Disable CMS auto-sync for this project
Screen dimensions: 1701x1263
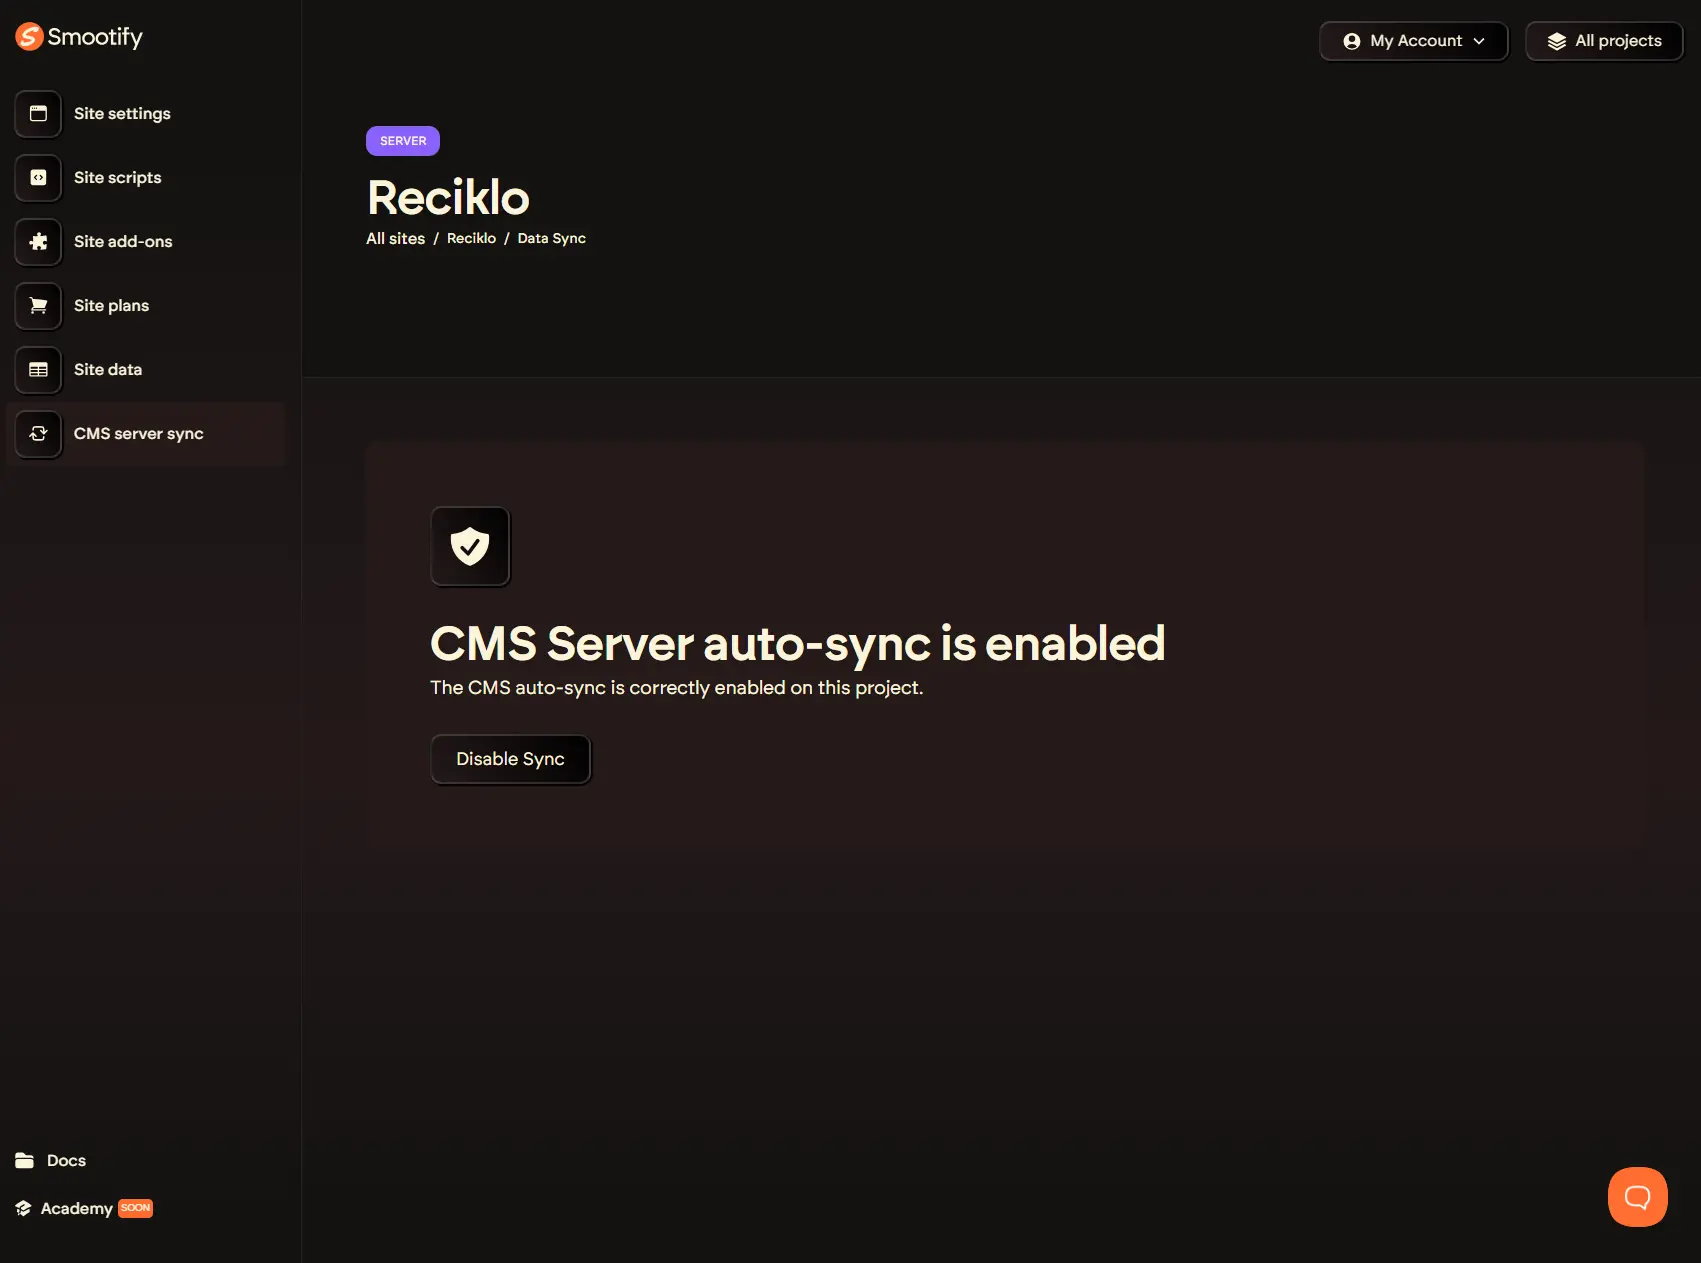(510, 759)
